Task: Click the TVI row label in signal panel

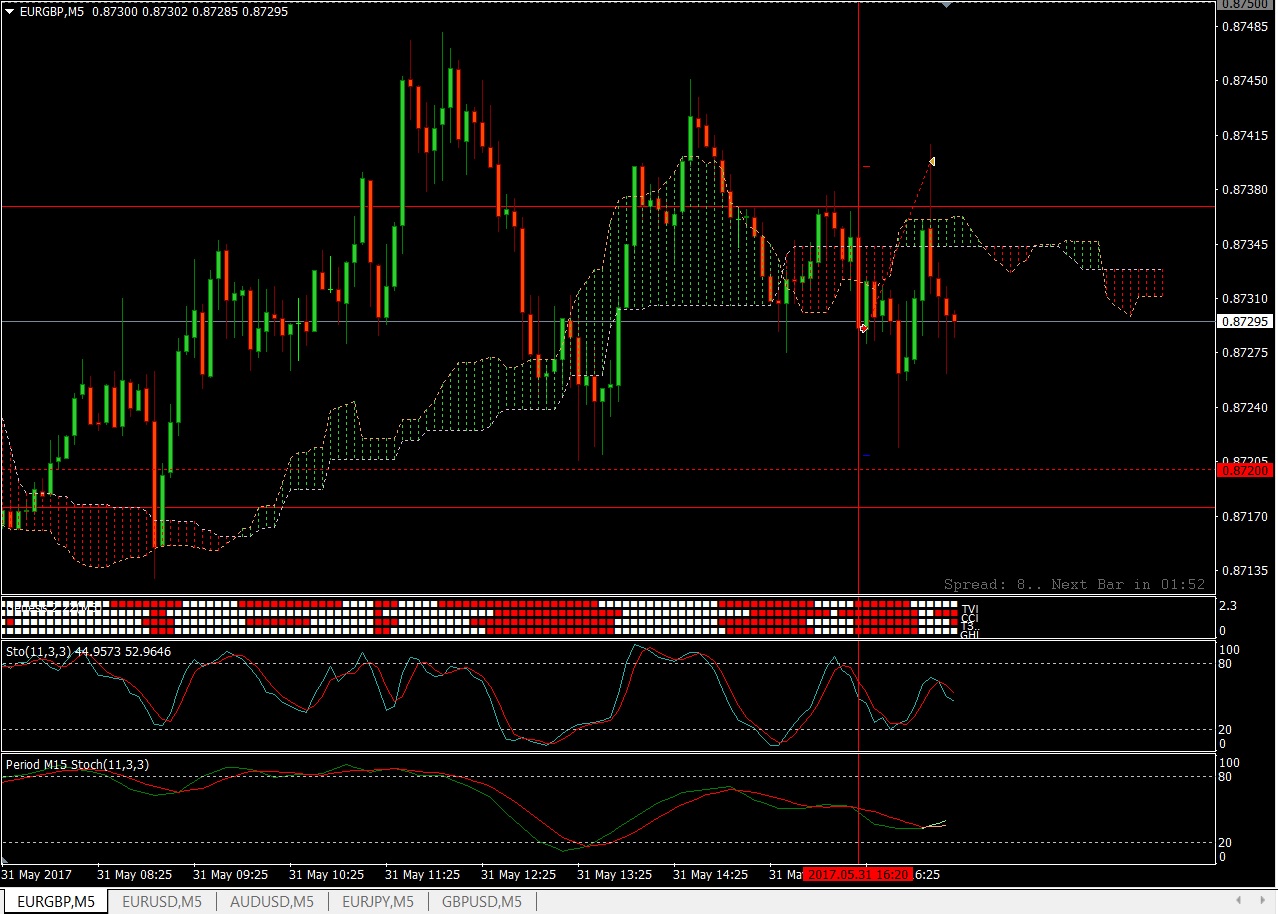Action: tap(969, 608)
